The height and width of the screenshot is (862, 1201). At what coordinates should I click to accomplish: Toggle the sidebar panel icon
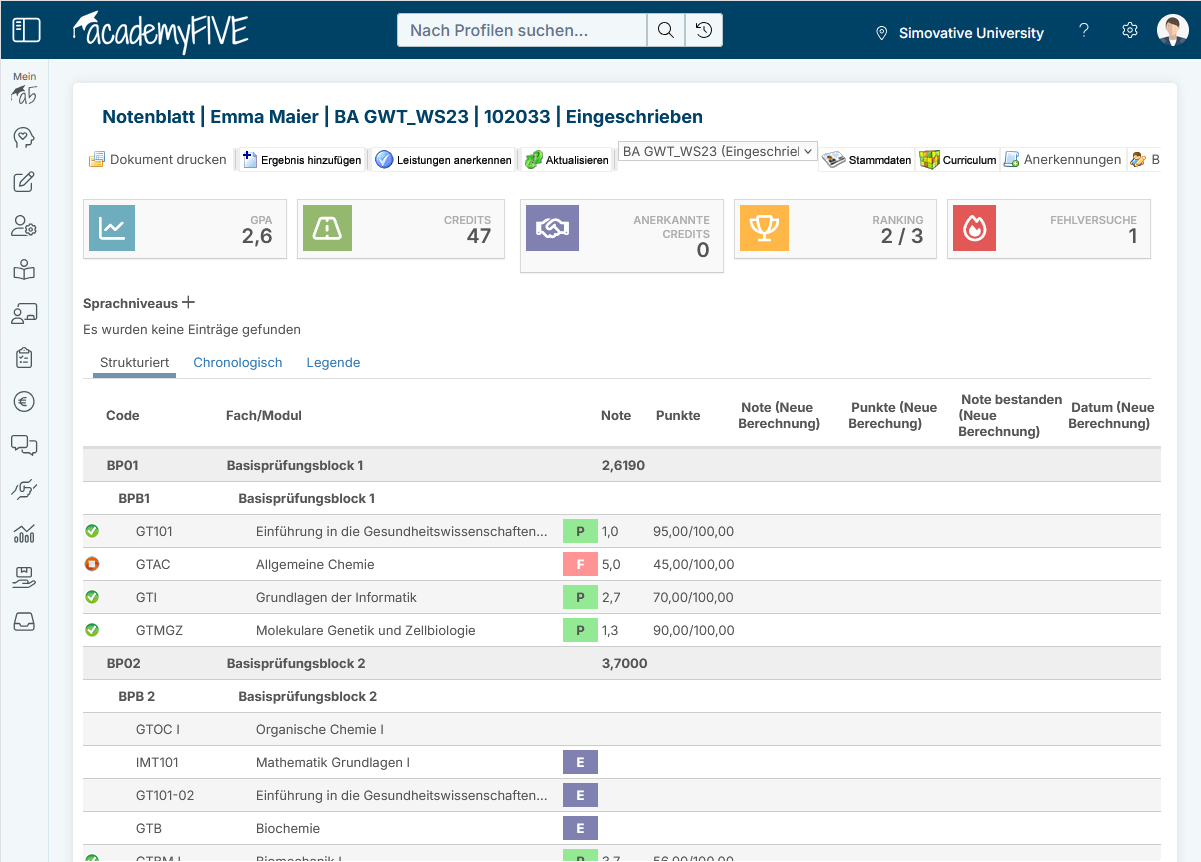(x=26, y=30)
